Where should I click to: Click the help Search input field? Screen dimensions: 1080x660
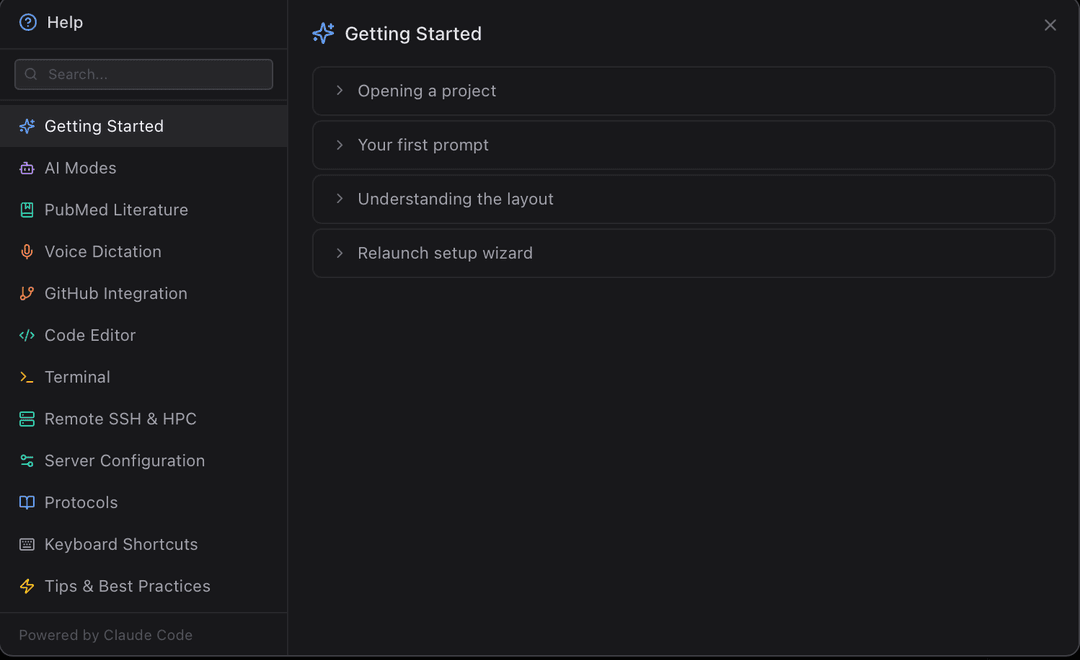[144, 74]
